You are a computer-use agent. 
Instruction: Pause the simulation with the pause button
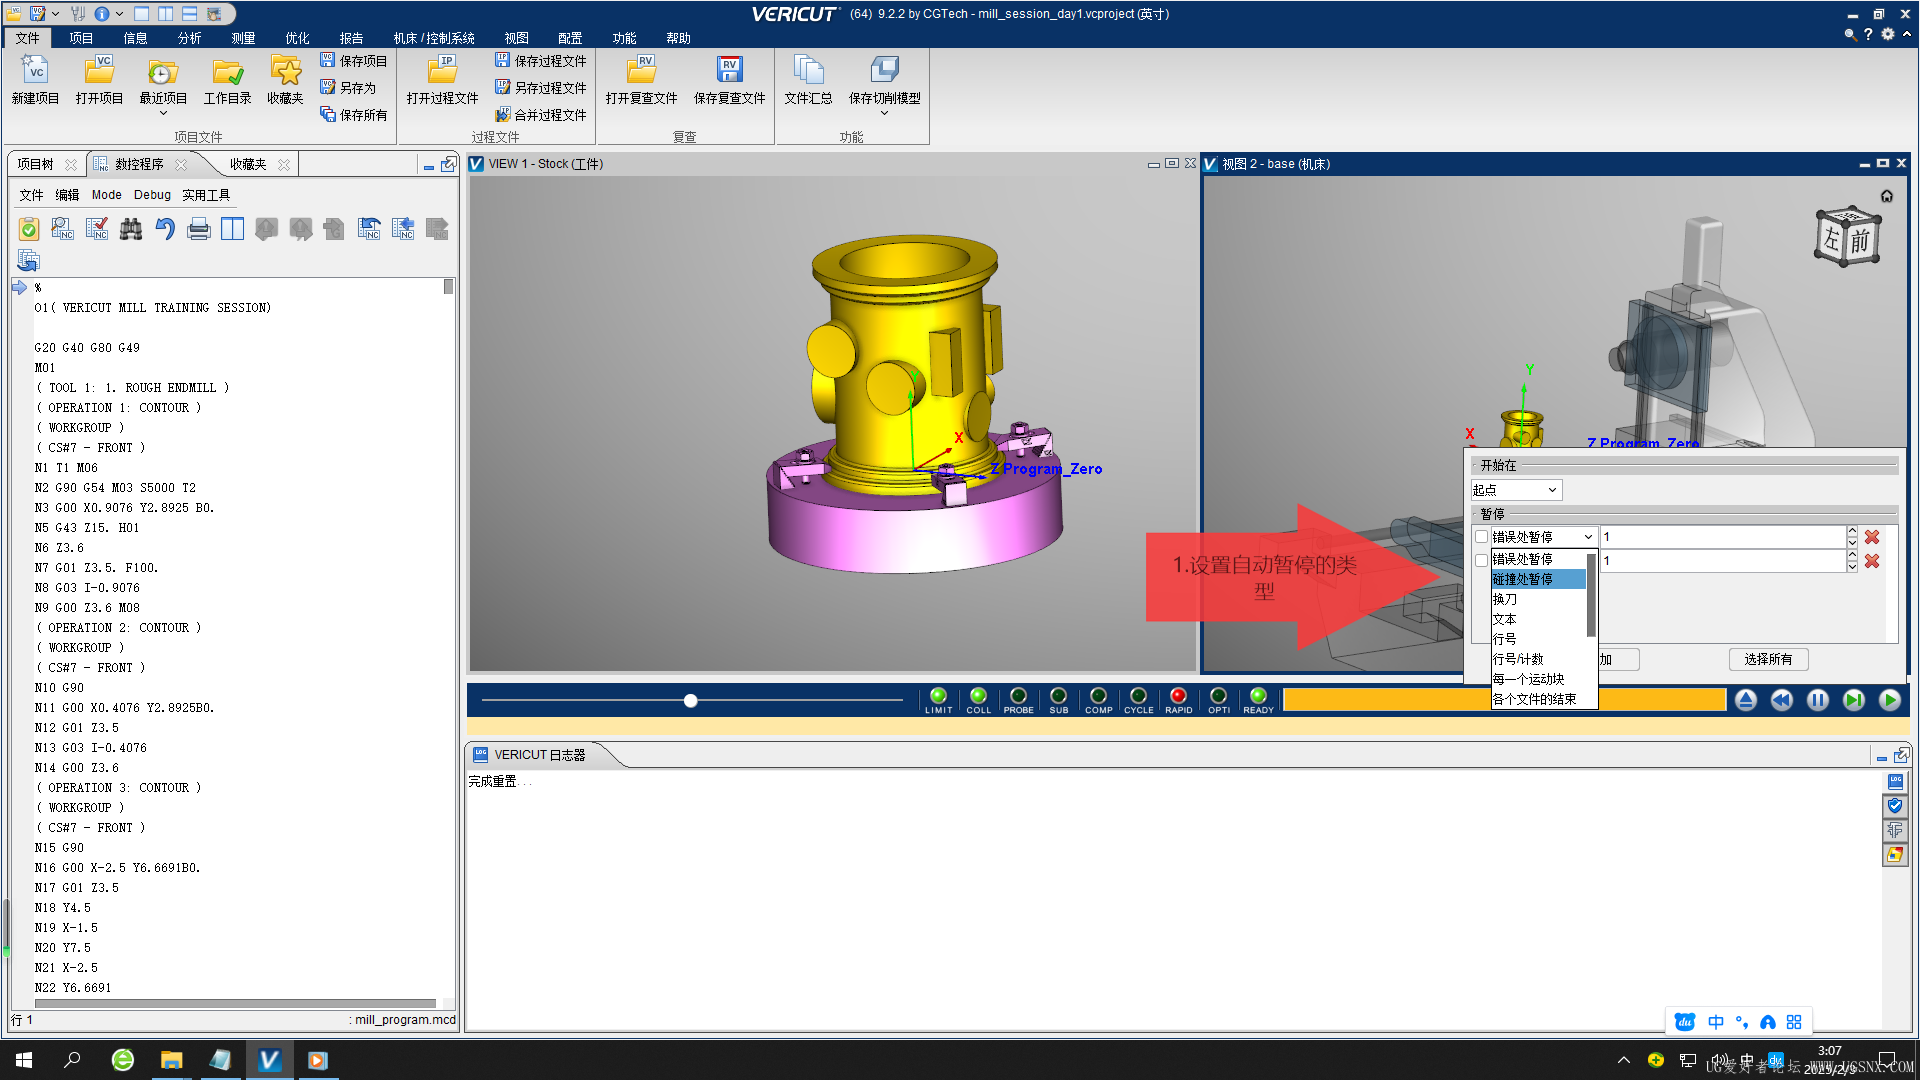coord(1817,700)
